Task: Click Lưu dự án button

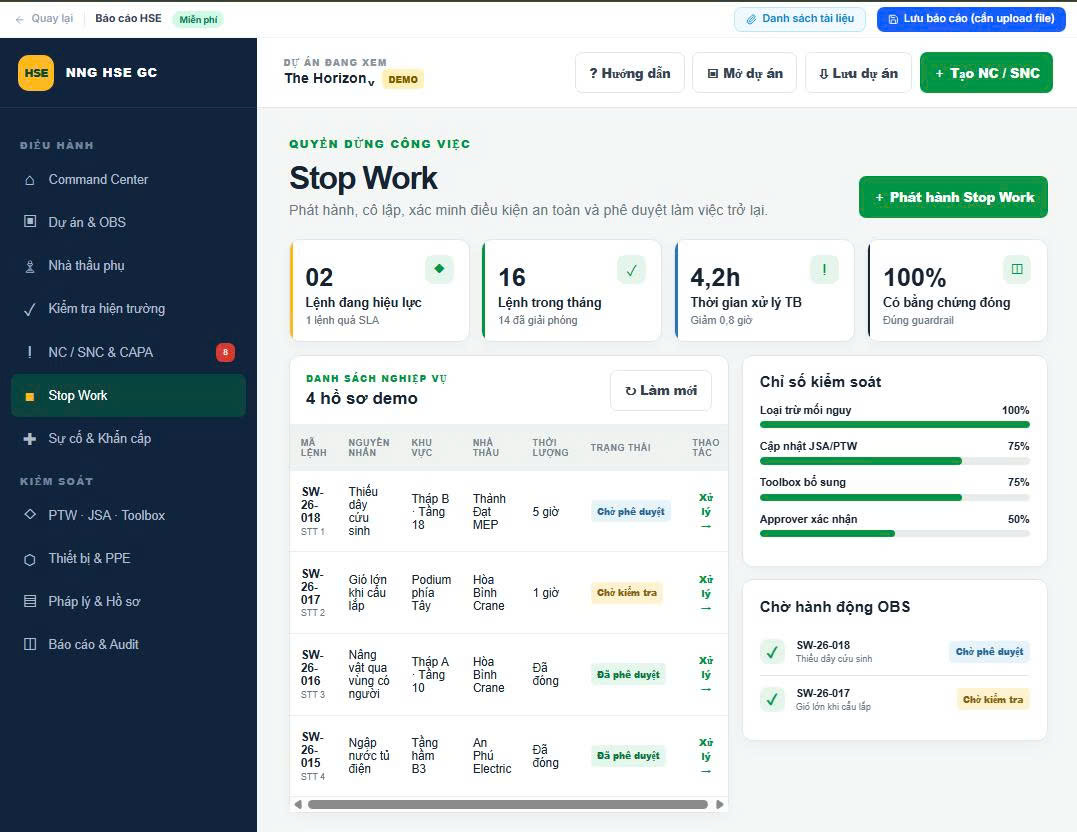Action: coord(859,73)
